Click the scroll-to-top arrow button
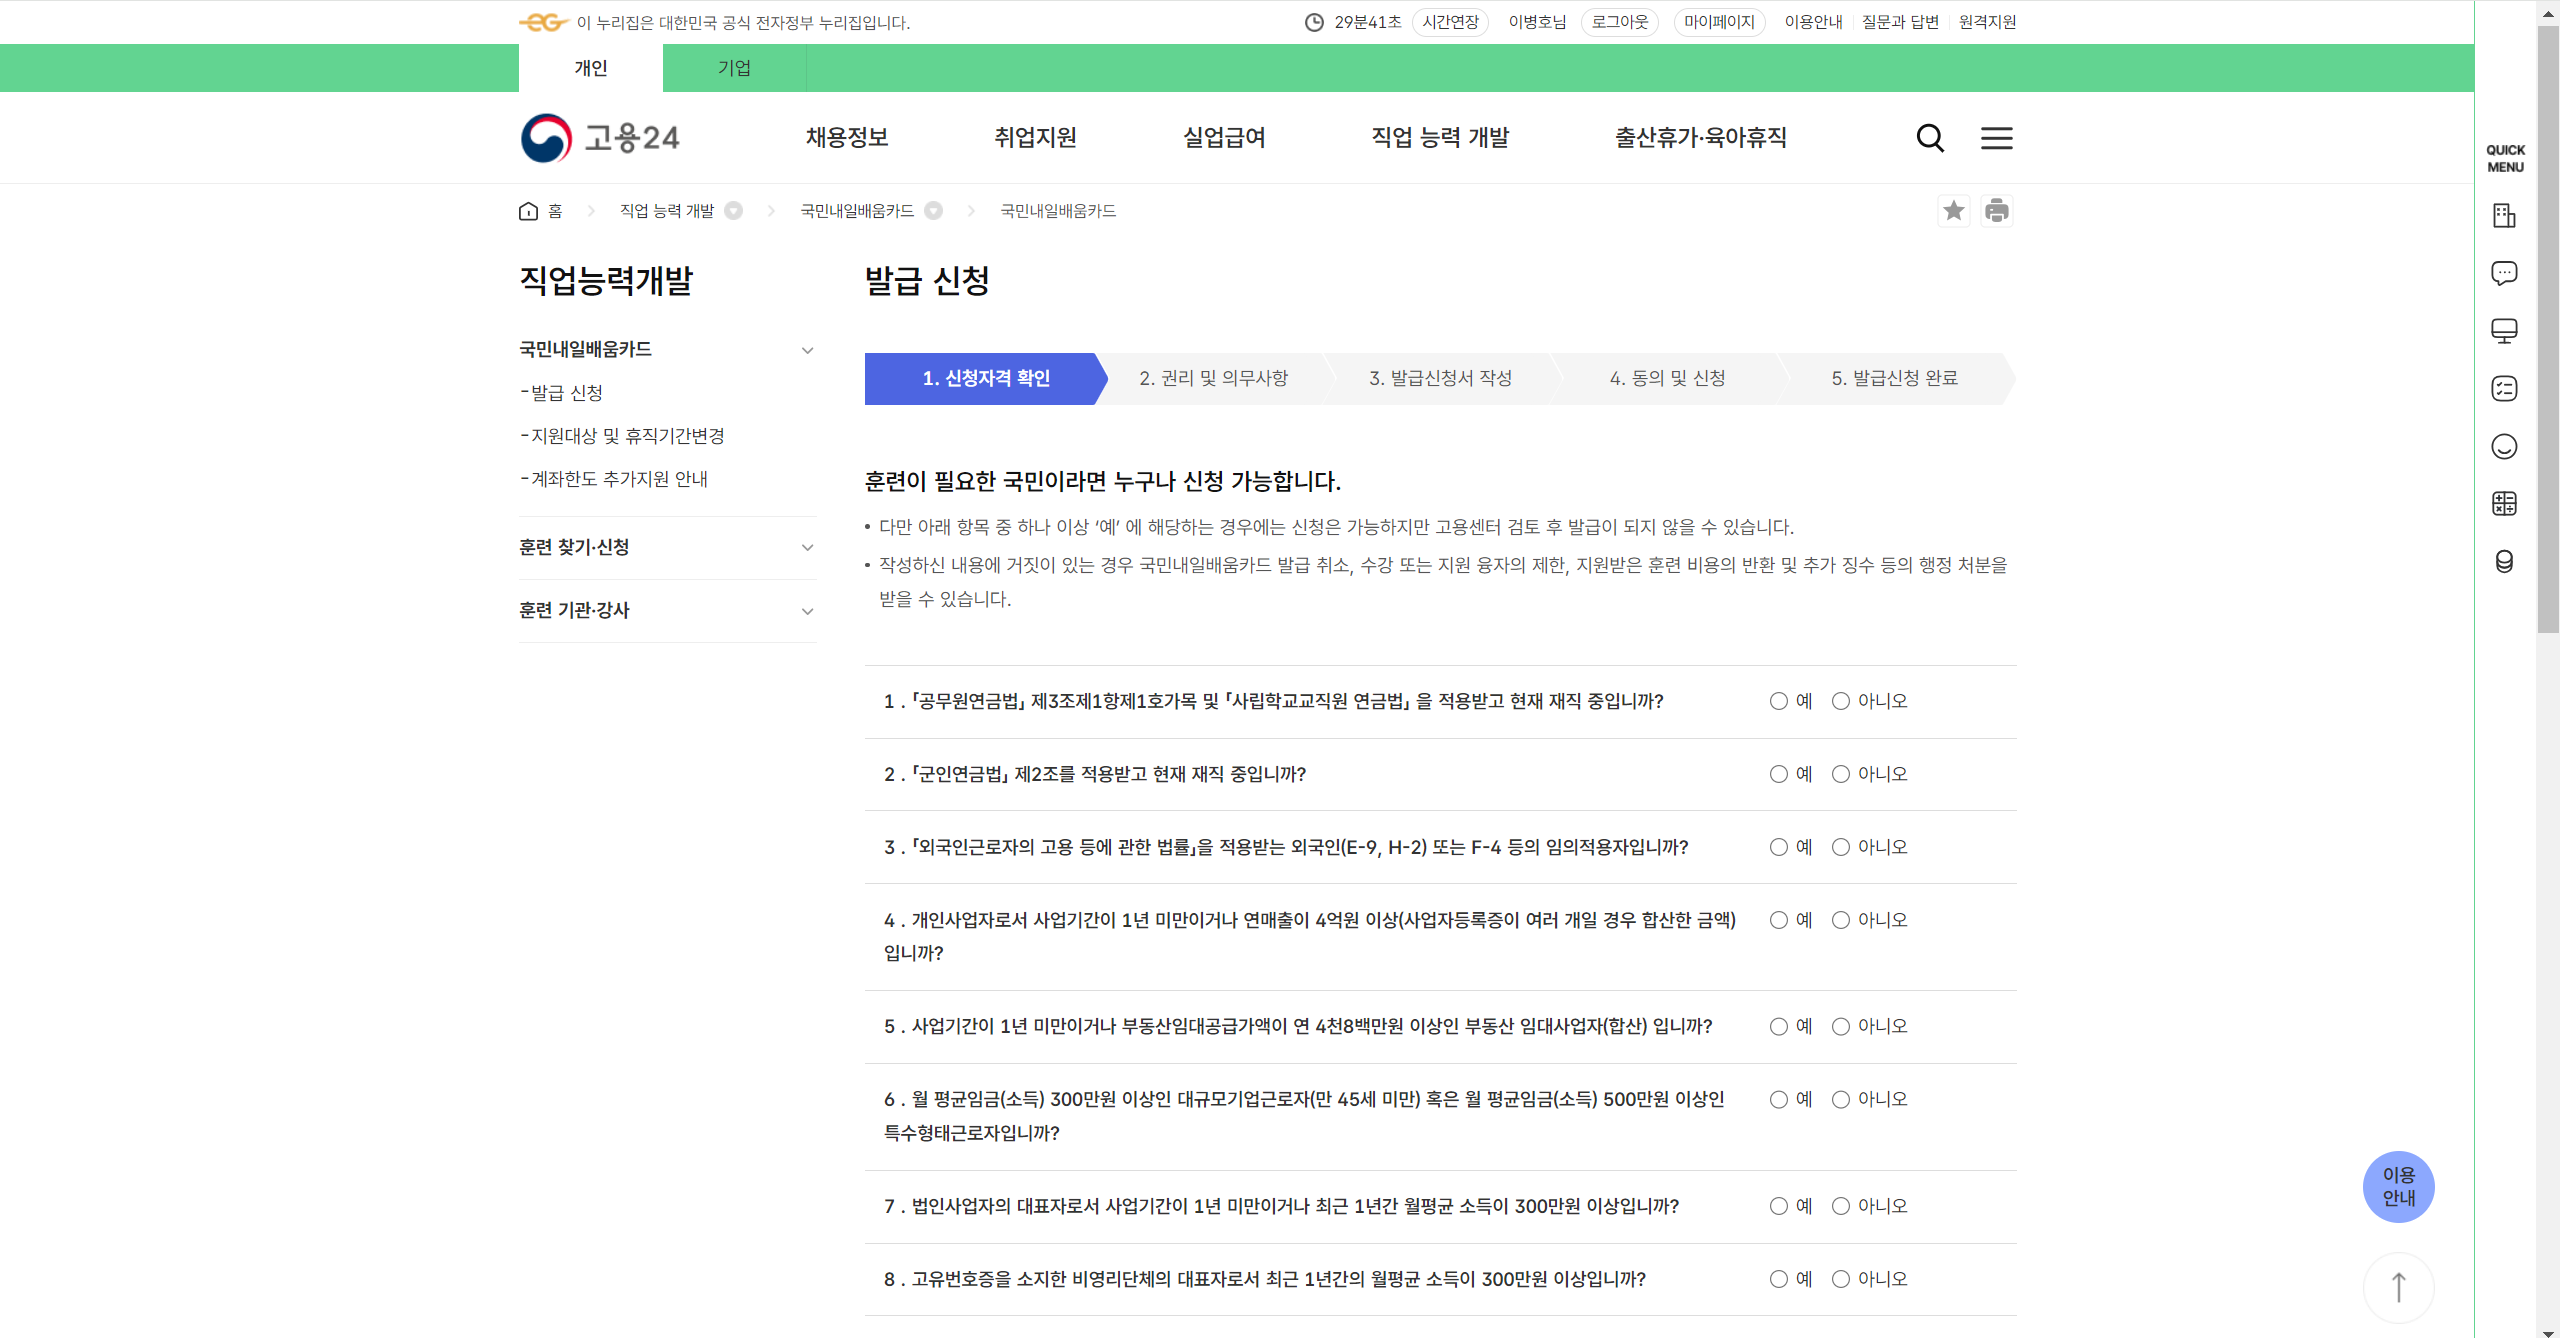 pos(2398,1287)
